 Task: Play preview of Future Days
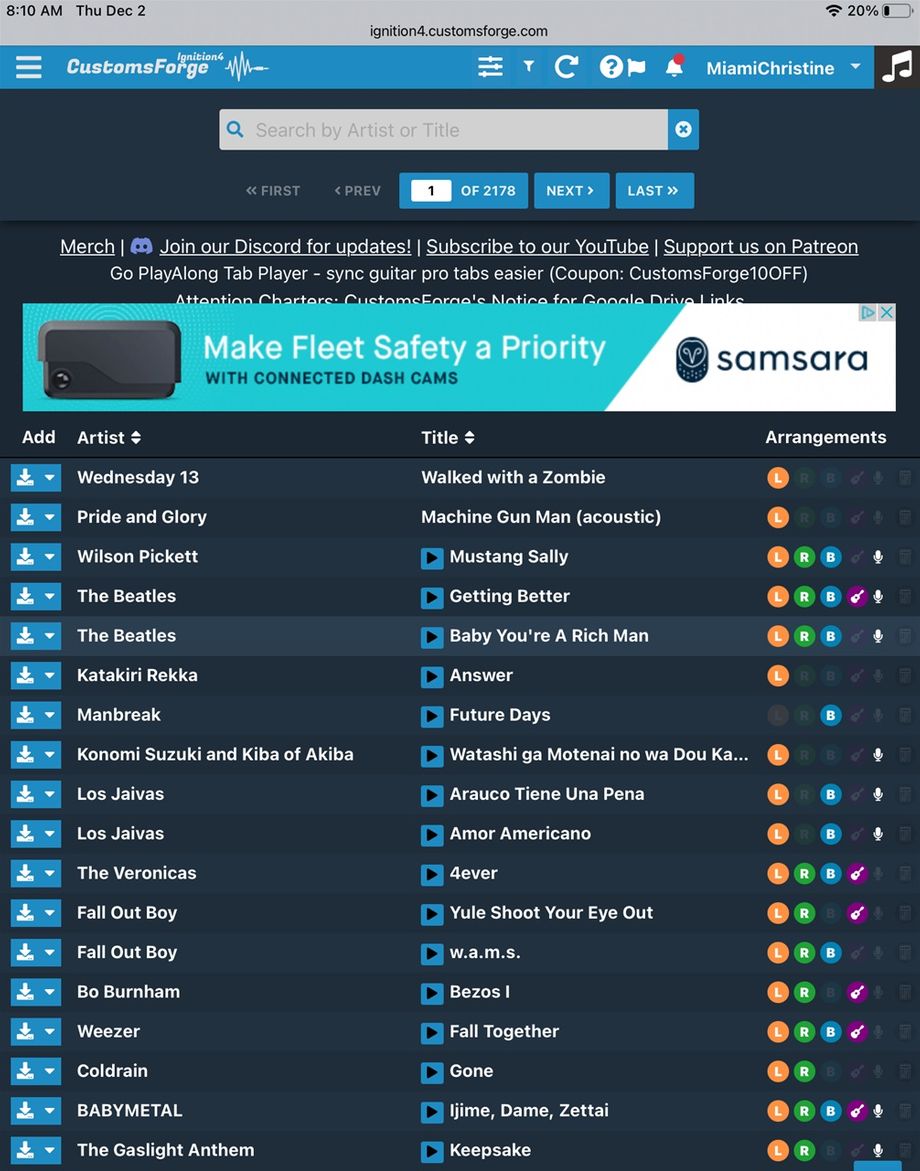pos(432,715)
